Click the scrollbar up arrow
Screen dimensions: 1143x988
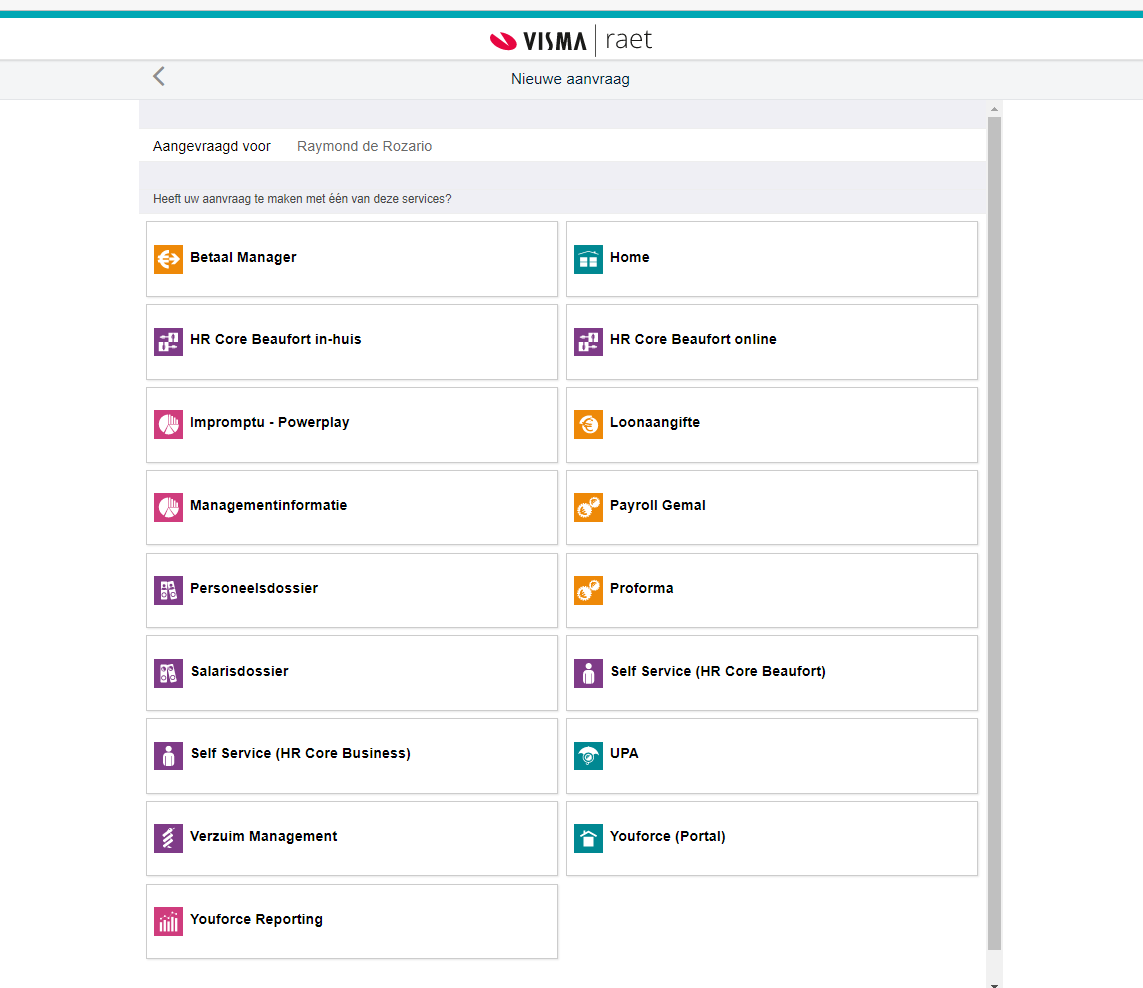pyautogui.click(x=994, y=109)
